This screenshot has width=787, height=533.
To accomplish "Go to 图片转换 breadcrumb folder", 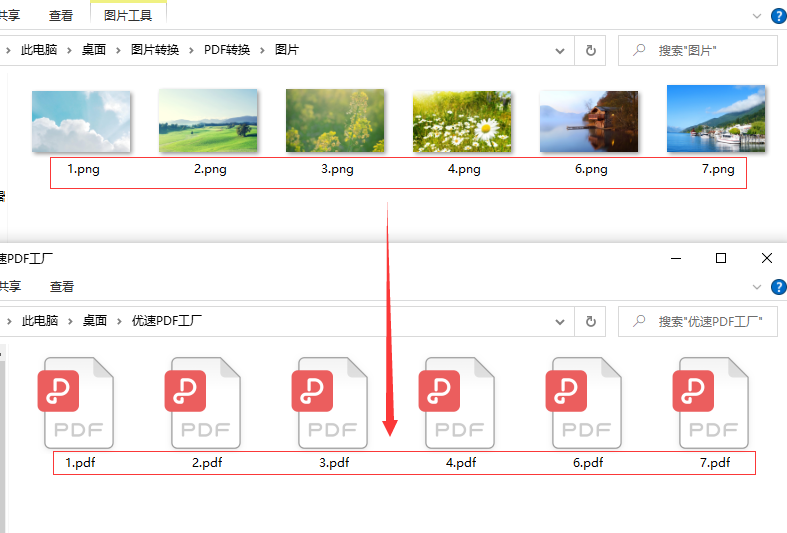I will click(x=155, y=50).
